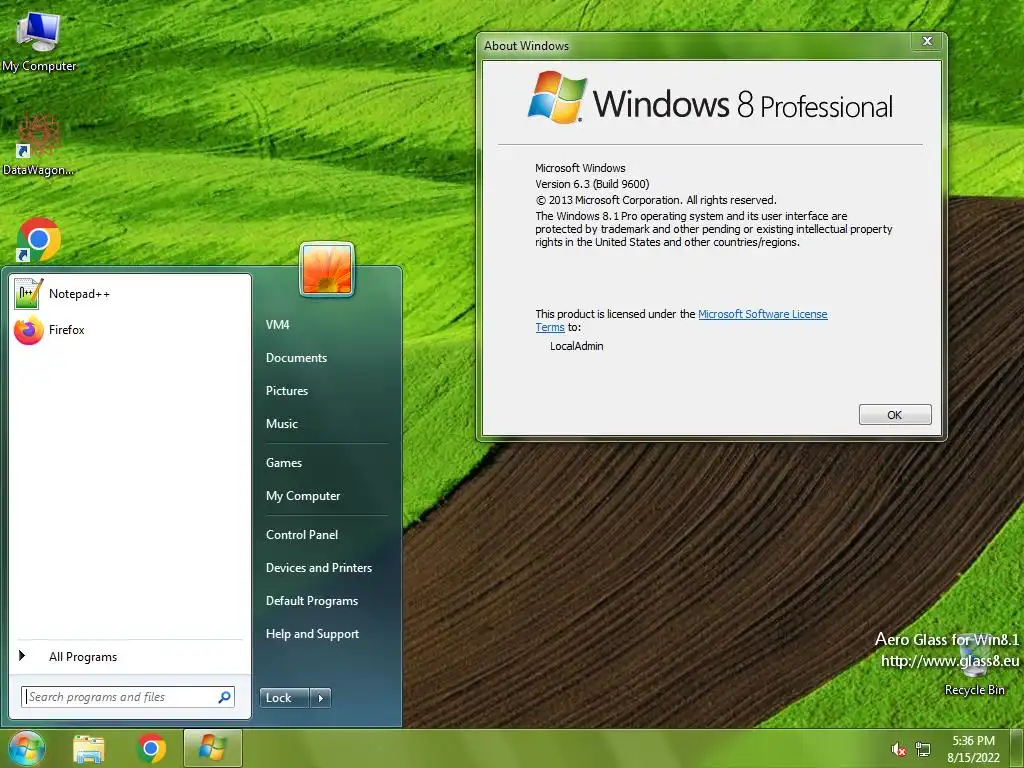
Task: Open File Explorer from the taskbar
Action: coord(89,749)
